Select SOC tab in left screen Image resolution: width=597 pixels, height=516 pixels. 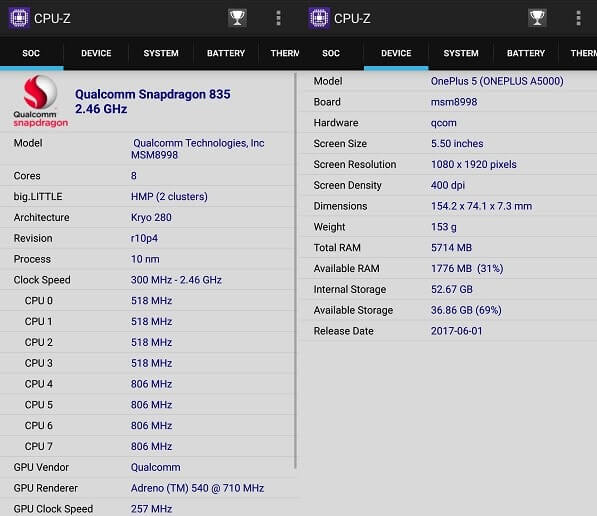pyautogui.click(x=31, y=53)
